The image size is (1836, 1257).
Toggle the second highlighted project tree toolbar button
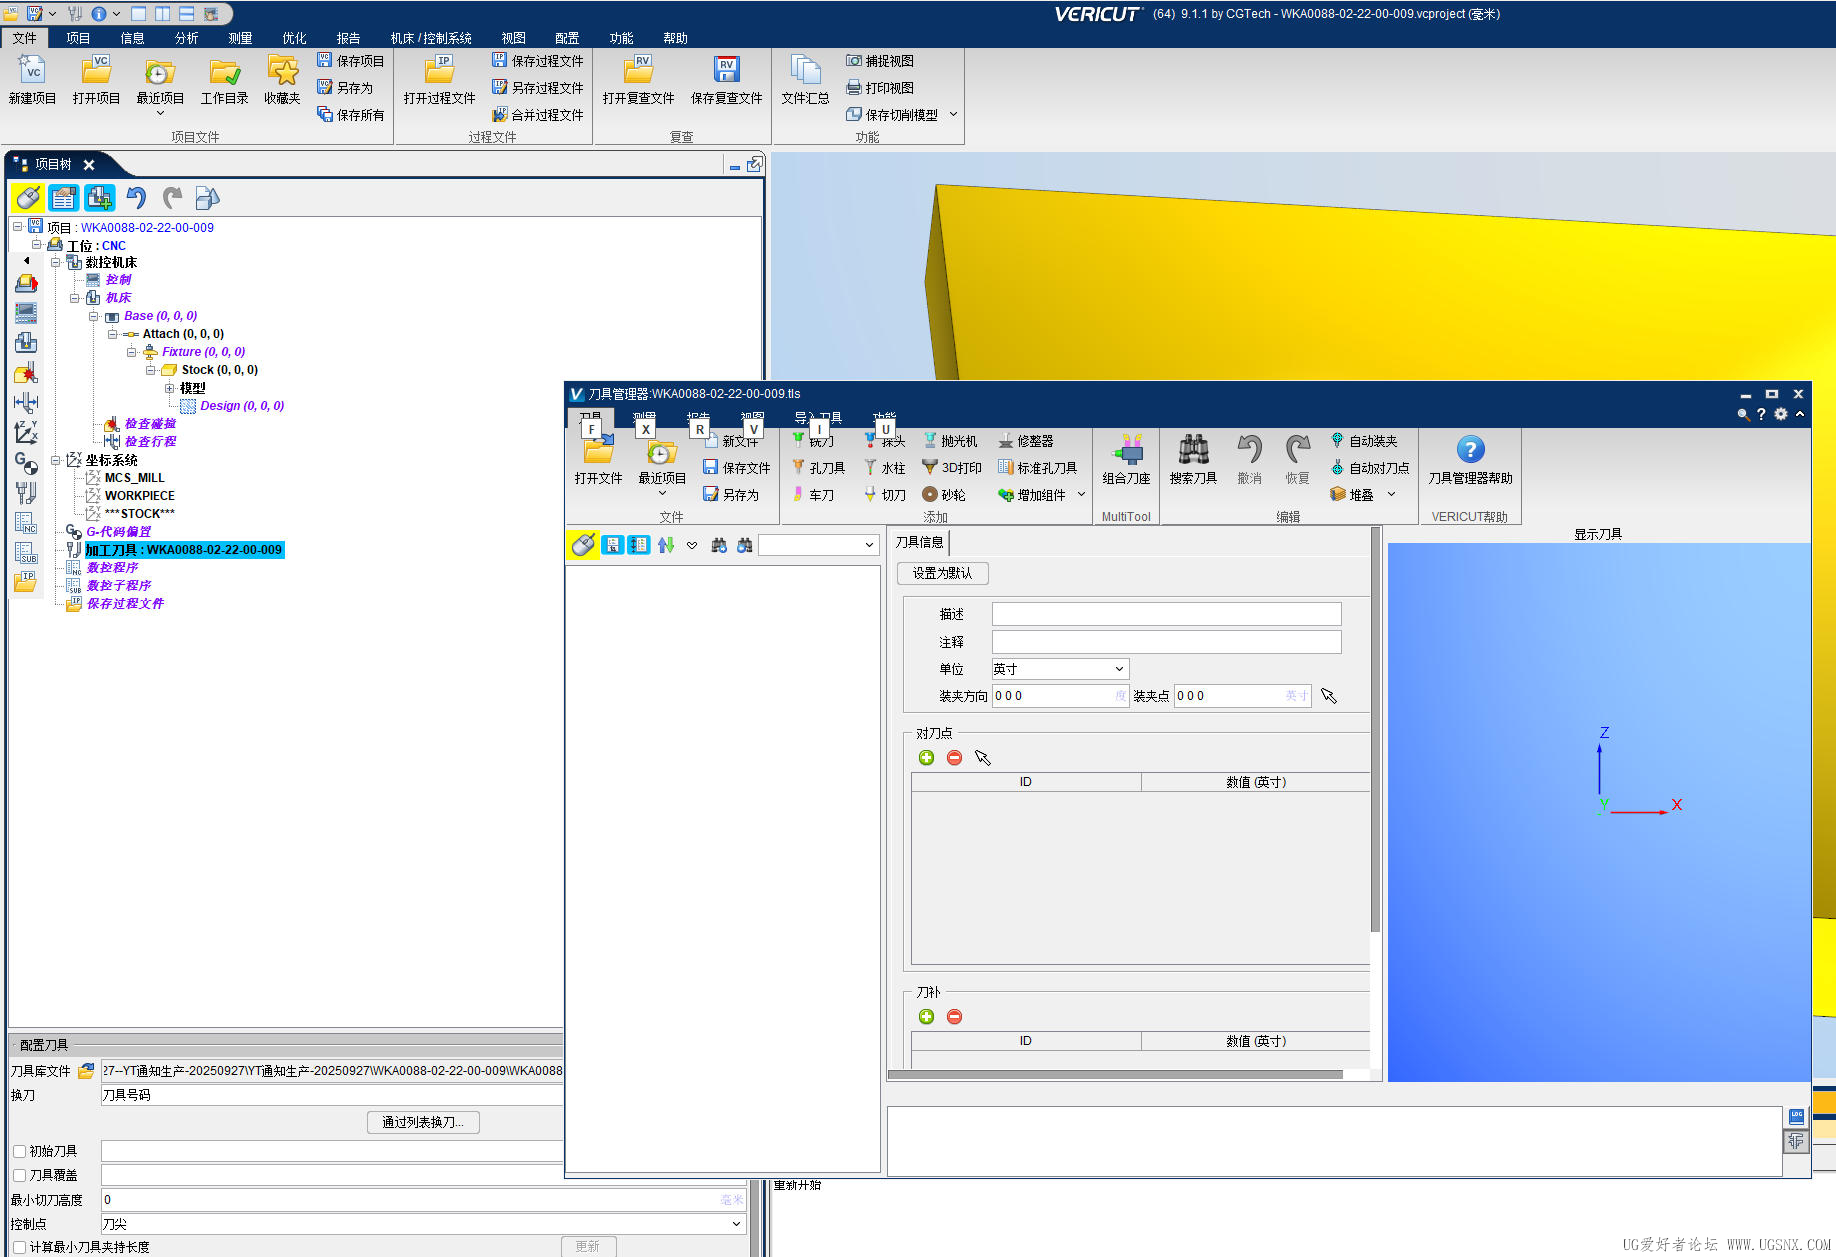coord(64,198)
